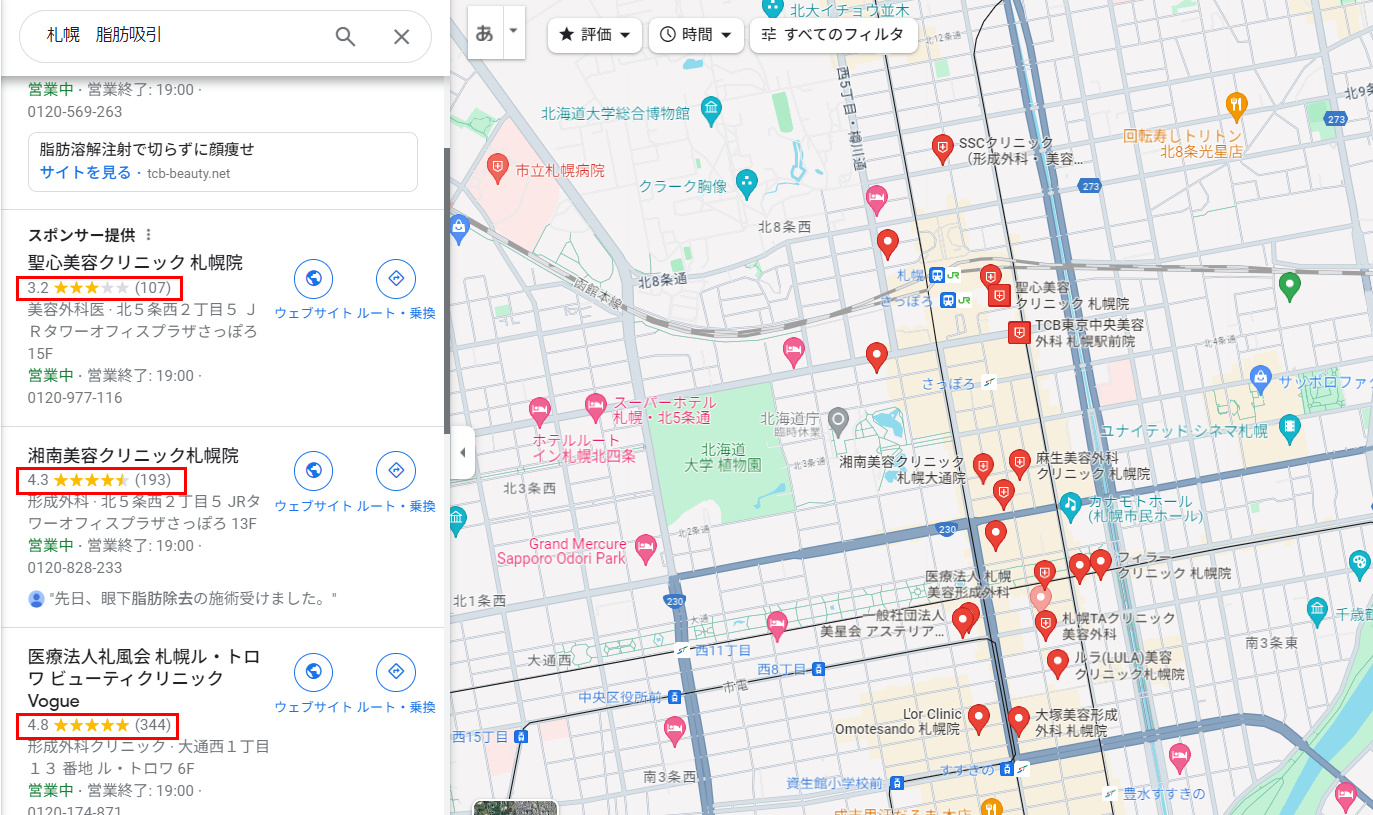Click サッポロファクトリー shopping marker
Viewport: 1373px width, 815px height.
(x=1260, y=378)
